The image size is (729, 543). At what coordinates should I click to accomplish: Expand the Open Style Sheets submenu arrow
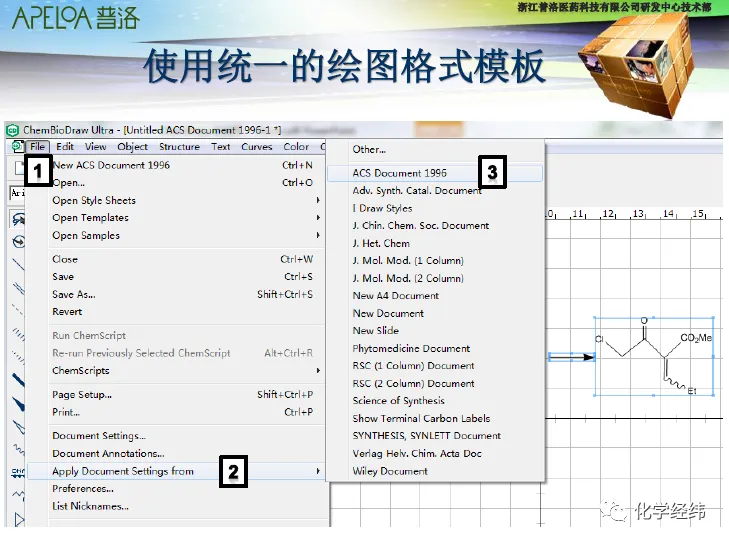click(318, 200)
